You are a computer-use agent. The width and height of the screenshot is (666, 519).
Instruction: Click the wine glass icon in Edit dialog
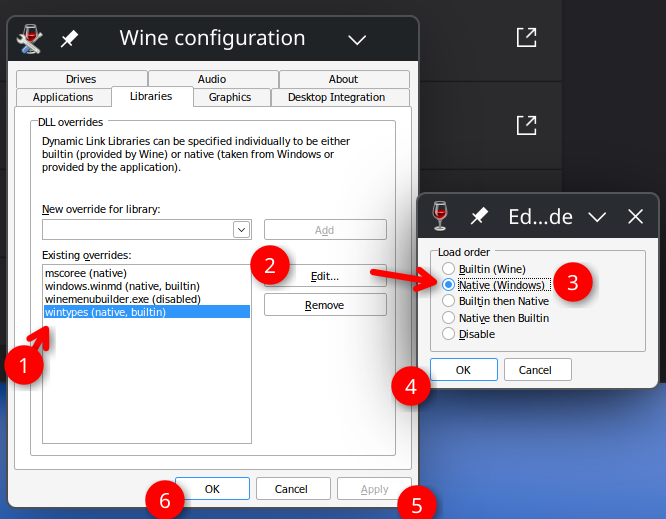point(440,216)
